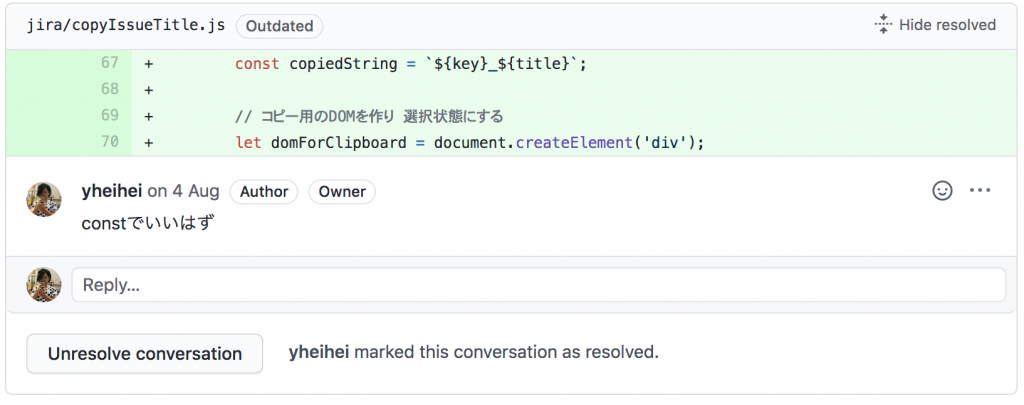This screenshot has width=1024, height=405.
Task: Click the avatar next to Reply field
Action: (44, 285)
